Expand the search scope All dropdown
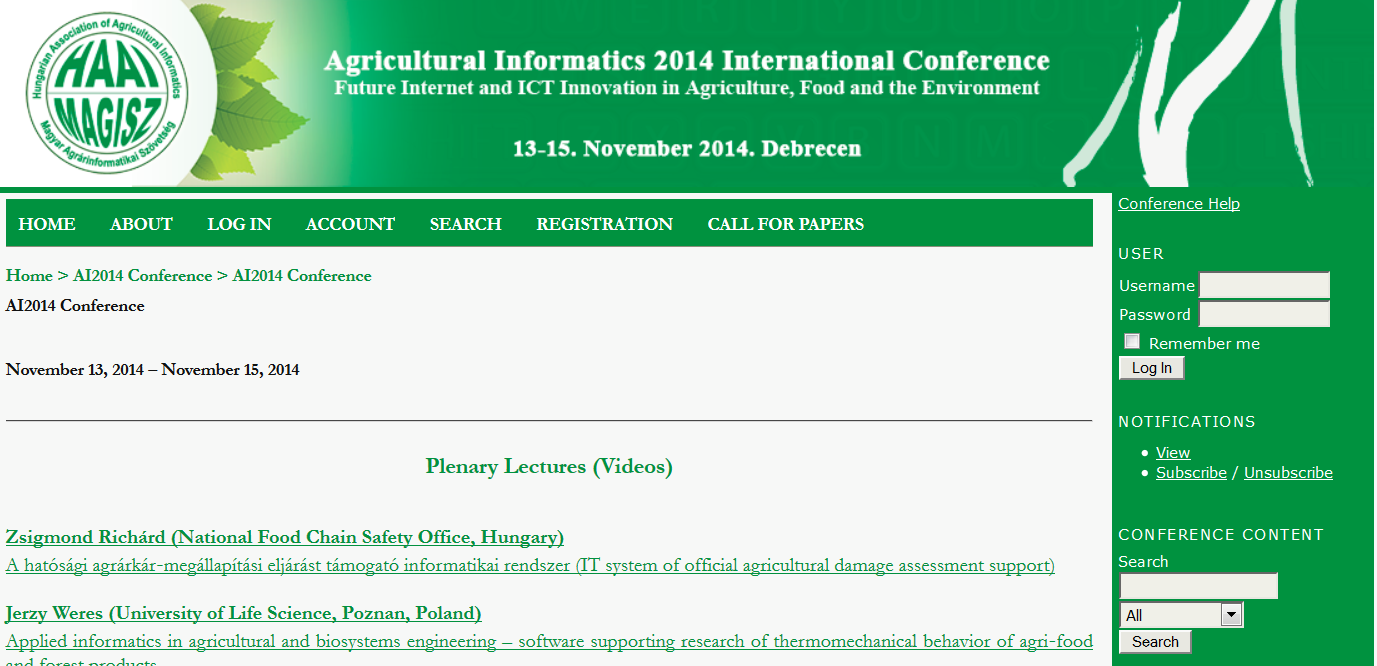 [x=1181, y=615]
